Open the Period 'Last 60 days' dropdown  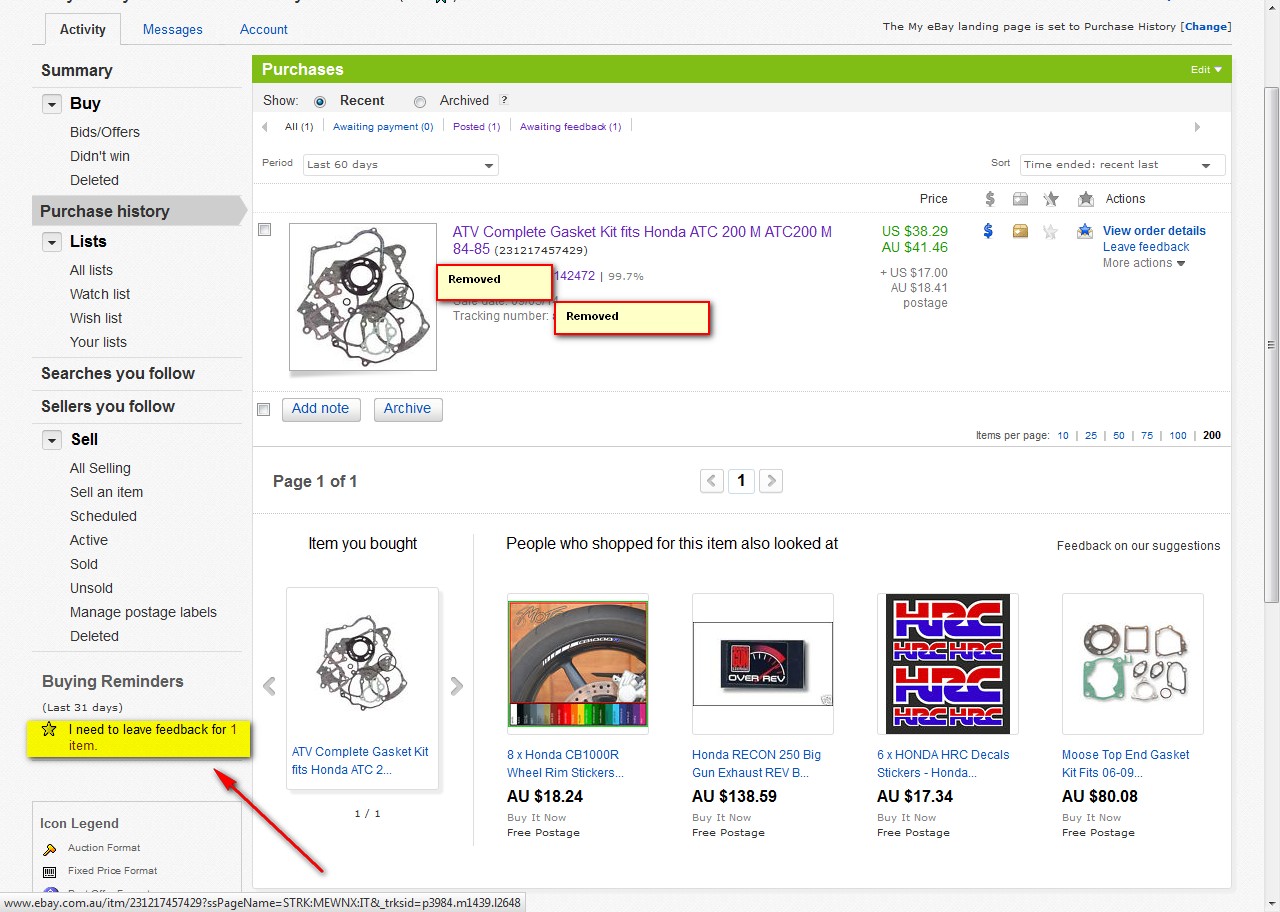pyautogui.click(x=400, y=165)
